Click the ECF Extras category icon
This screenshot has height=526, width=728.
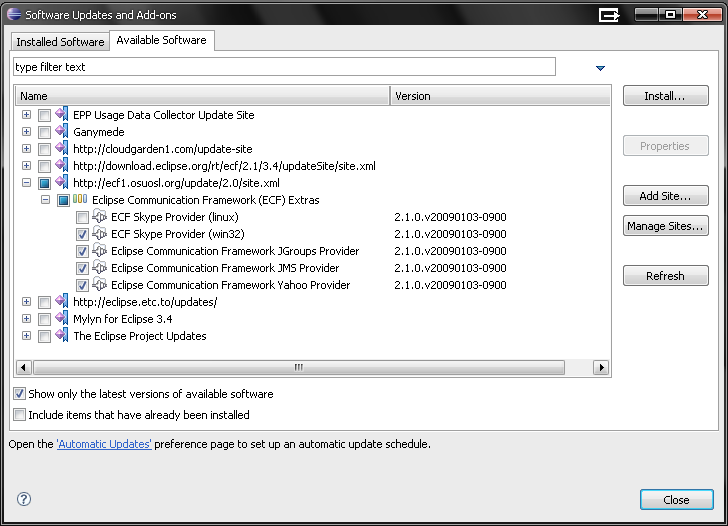(80, 199)
